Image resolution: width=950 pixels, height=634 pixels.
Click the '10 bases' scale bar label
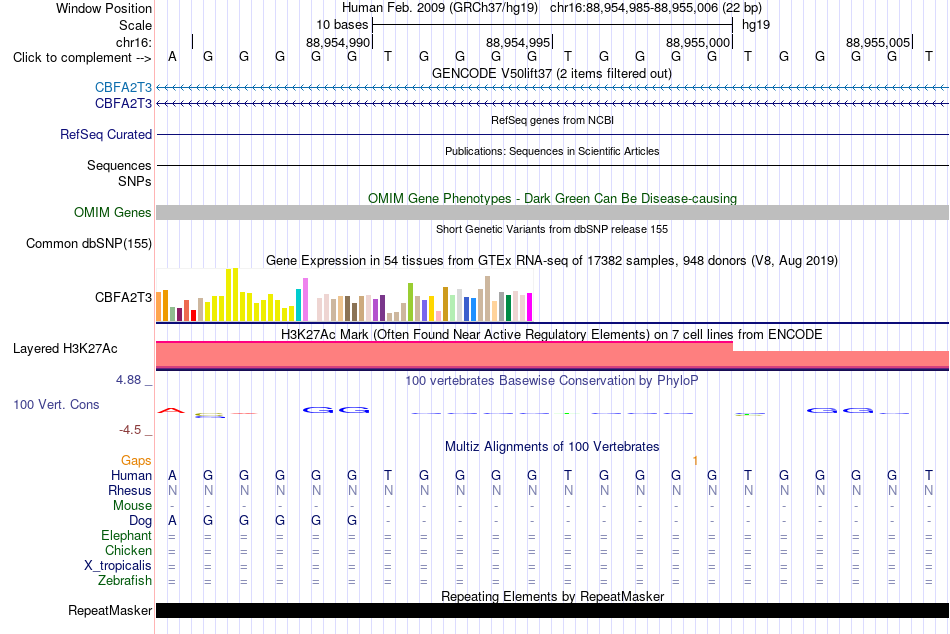point(342,25)
